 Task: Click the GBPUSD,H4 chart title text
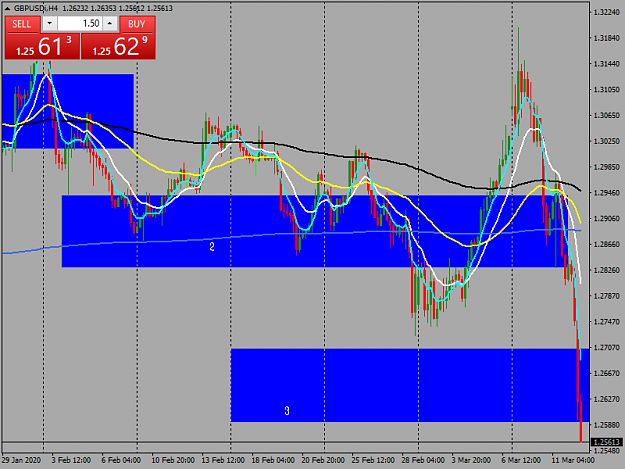click(x=35, y=8)
